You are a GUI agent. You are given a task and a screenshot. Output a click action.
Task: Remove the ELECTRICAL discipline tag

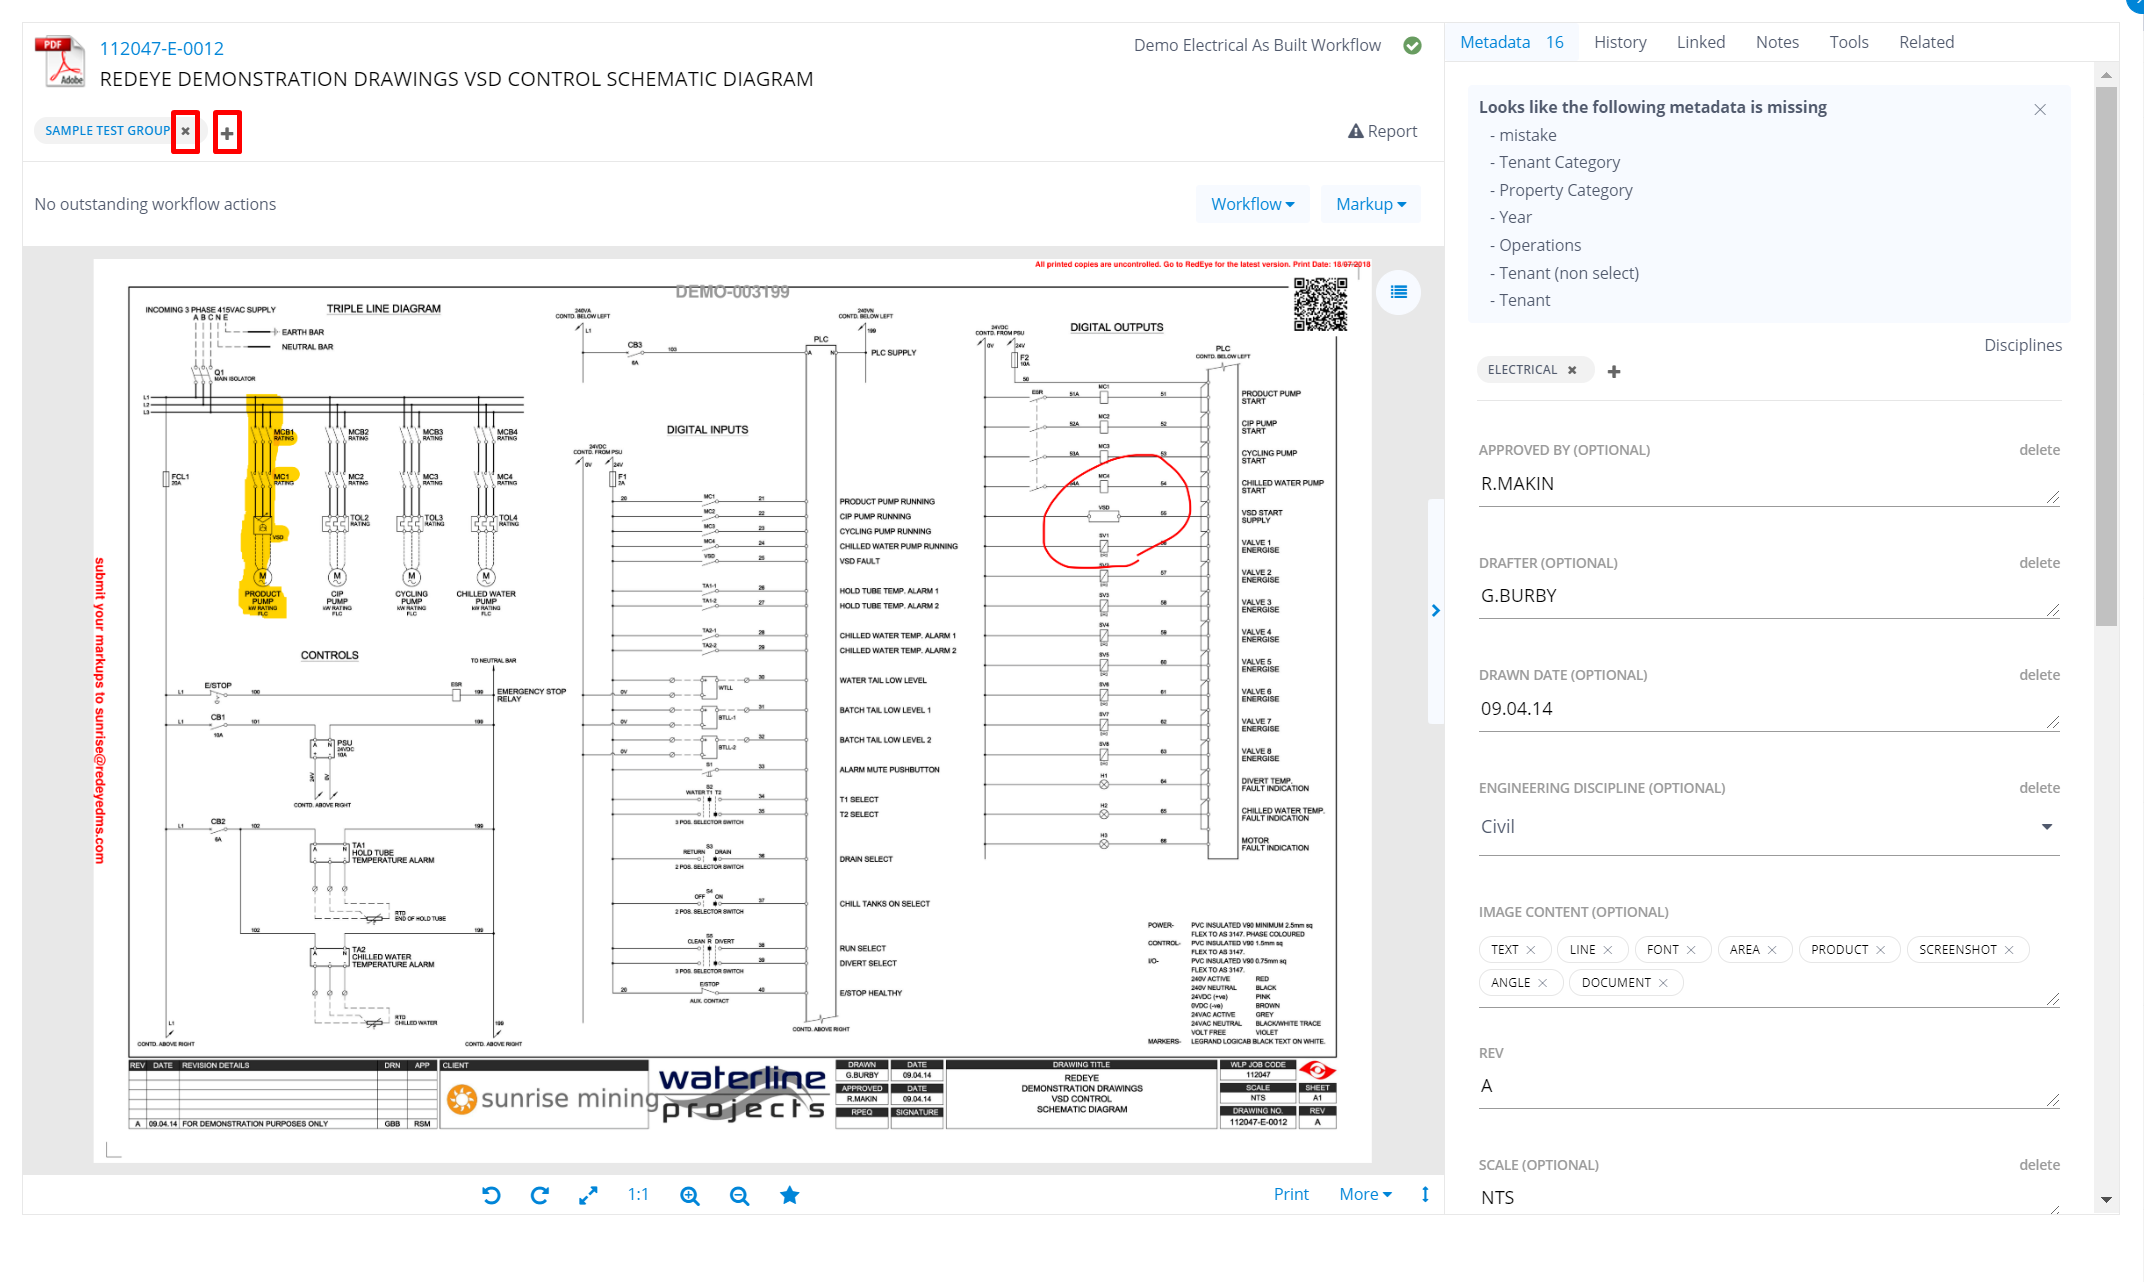point(1572,370)
